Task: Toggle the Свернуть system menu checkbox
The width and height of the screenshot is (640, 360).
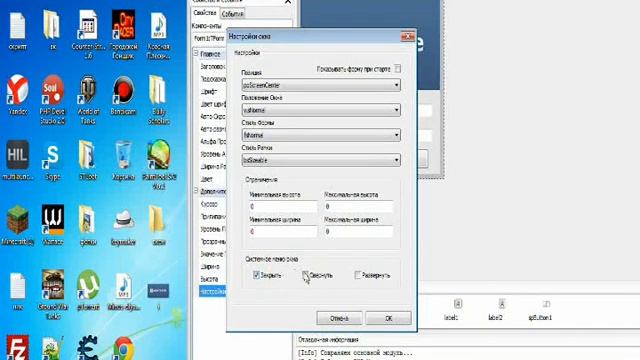Action: (305, 275)
